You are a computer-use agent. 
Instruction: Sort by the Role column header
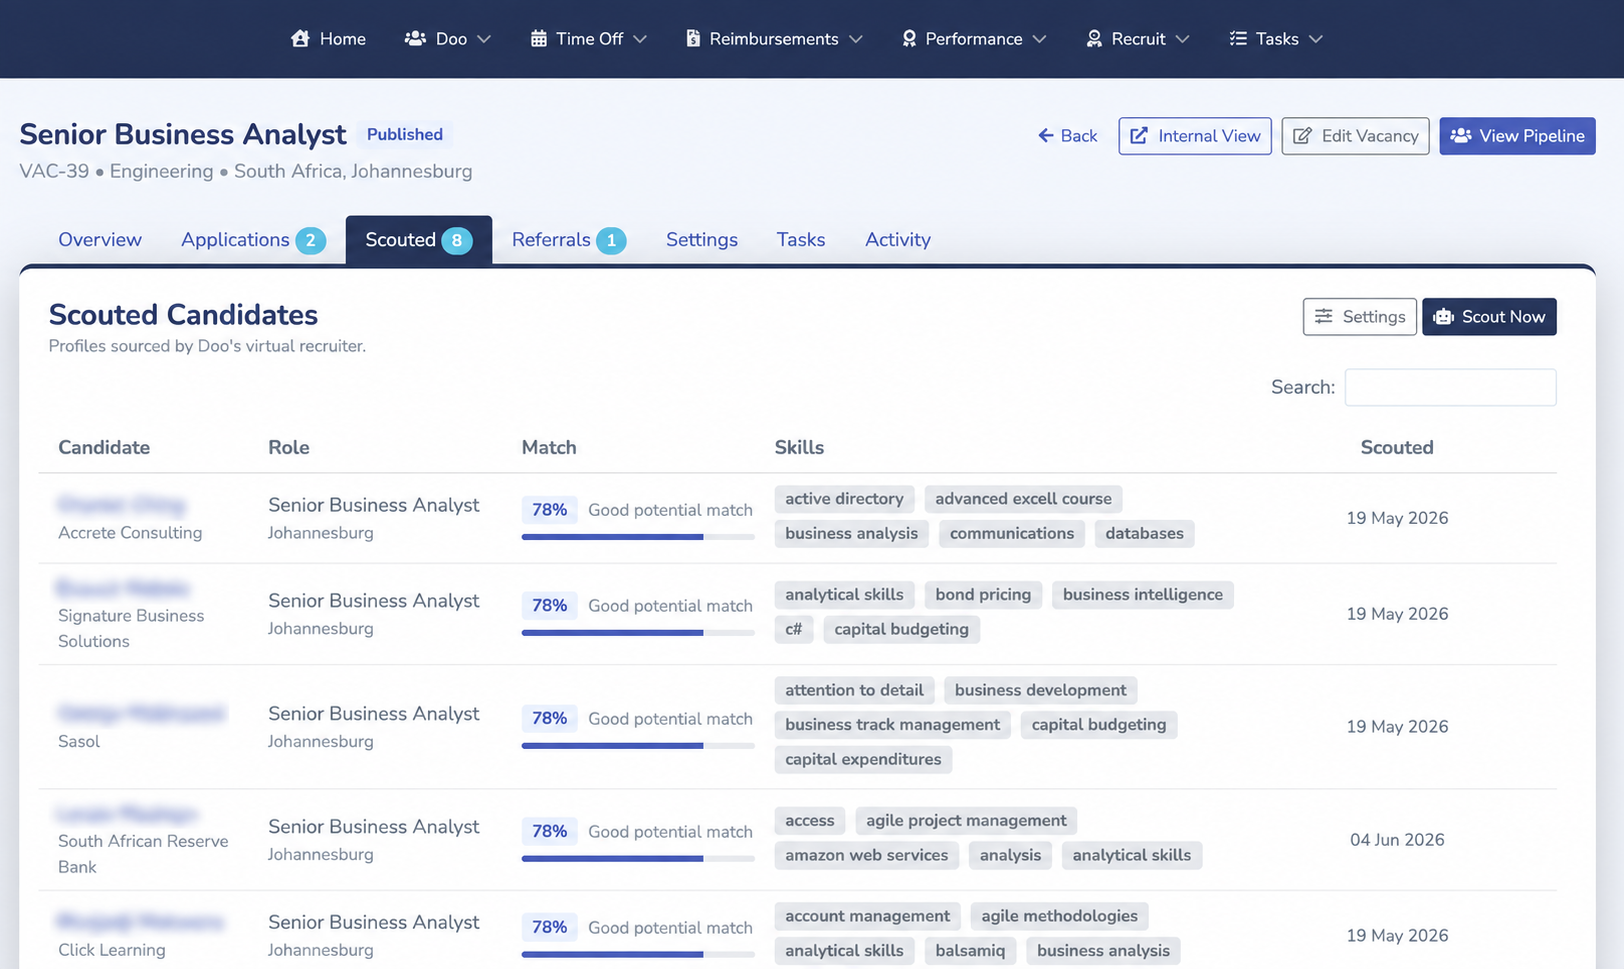(289, 448)
